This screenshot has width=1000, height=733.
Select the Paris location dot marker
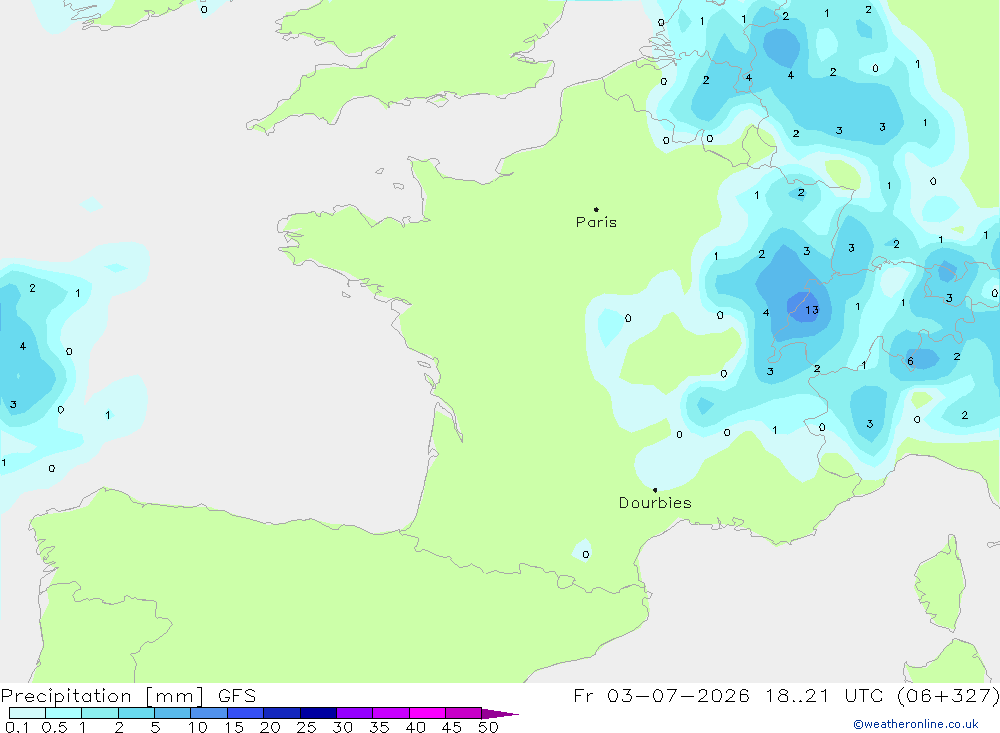[x=596, y=209]
